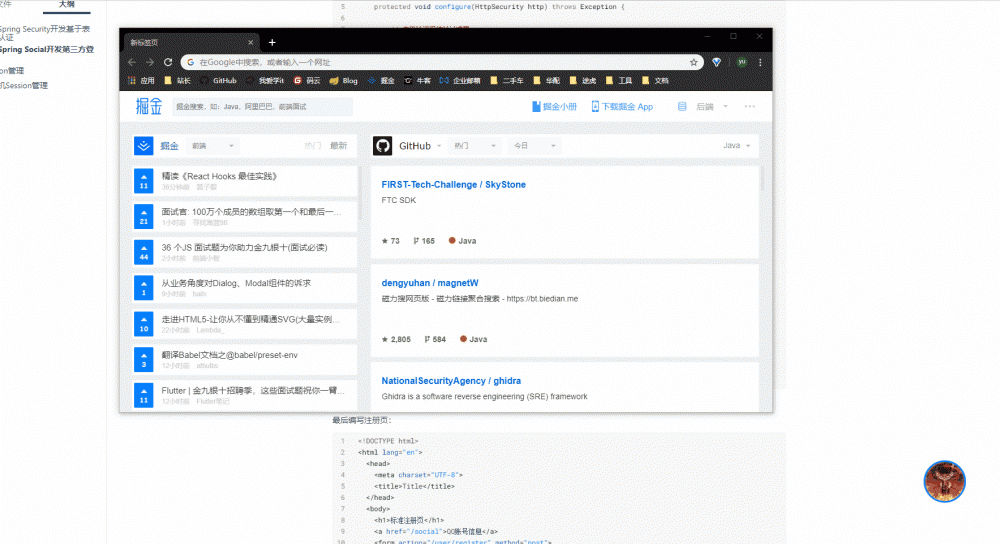
Task: Jump to the Session管理 outline entry
Action: [x=24, y=85]
